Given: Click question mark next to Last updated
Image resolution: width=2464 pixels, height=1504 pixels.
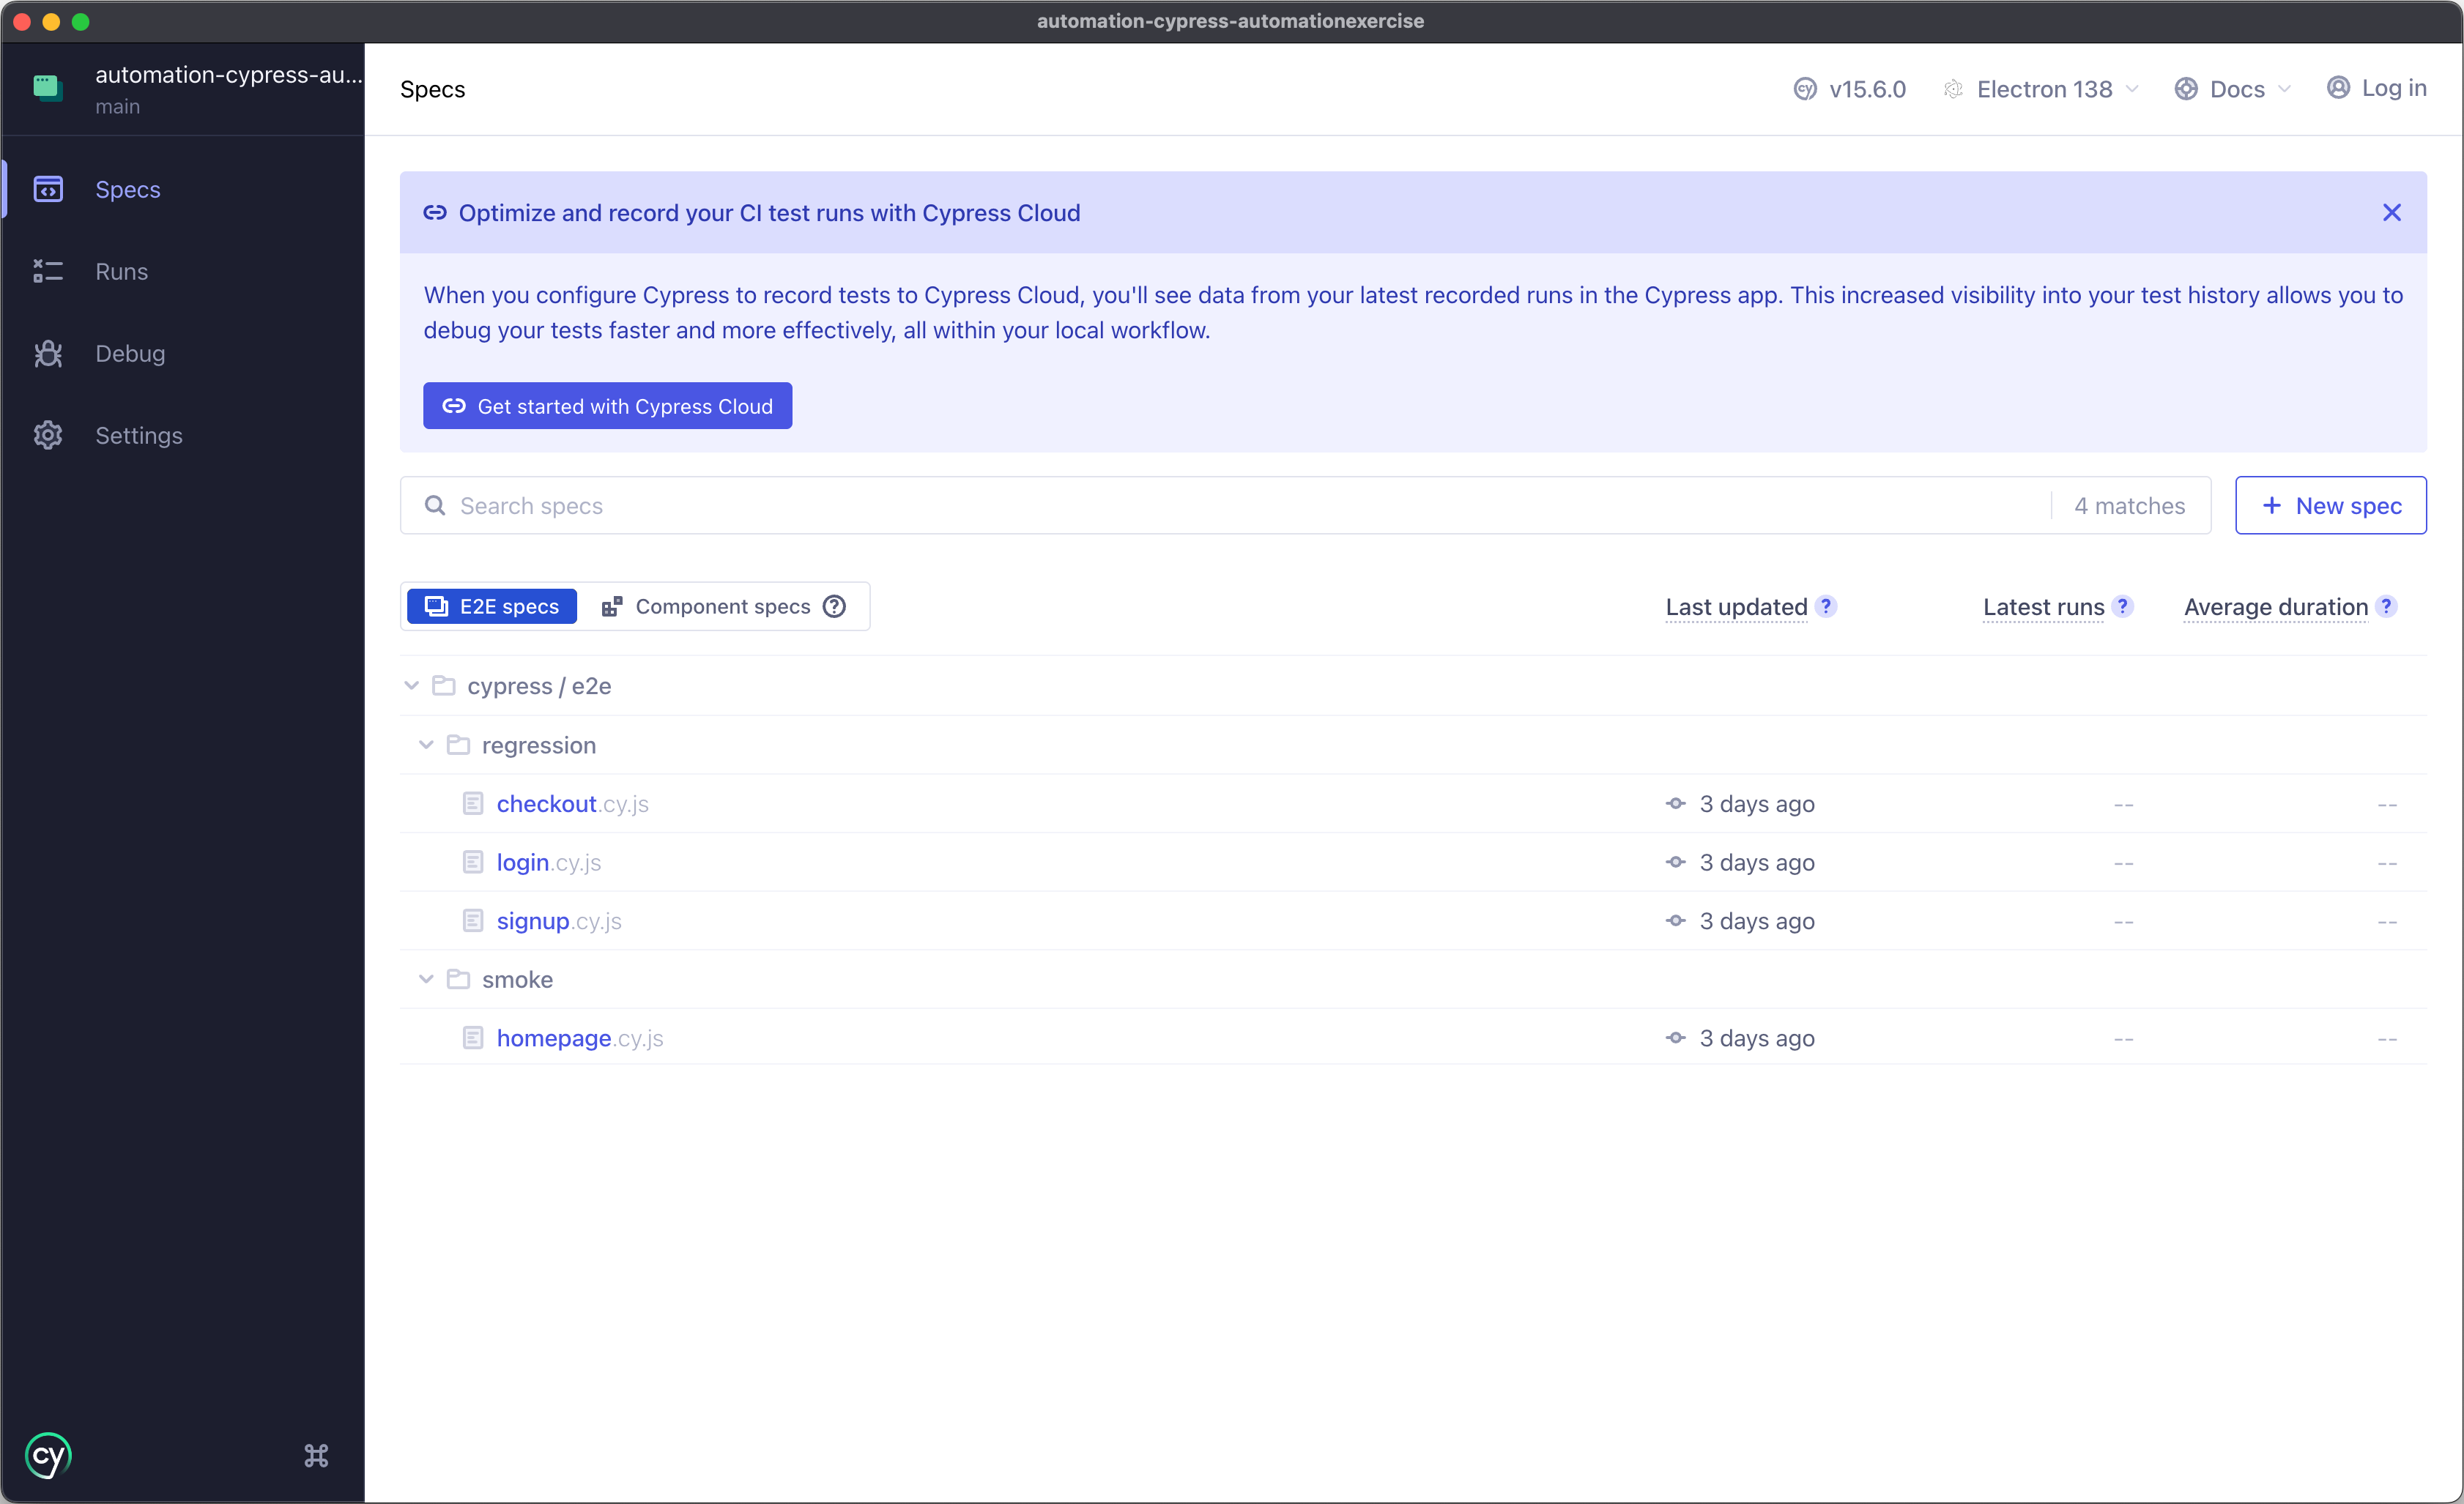Looking at the screenshot, I should tap(1826, 607).
